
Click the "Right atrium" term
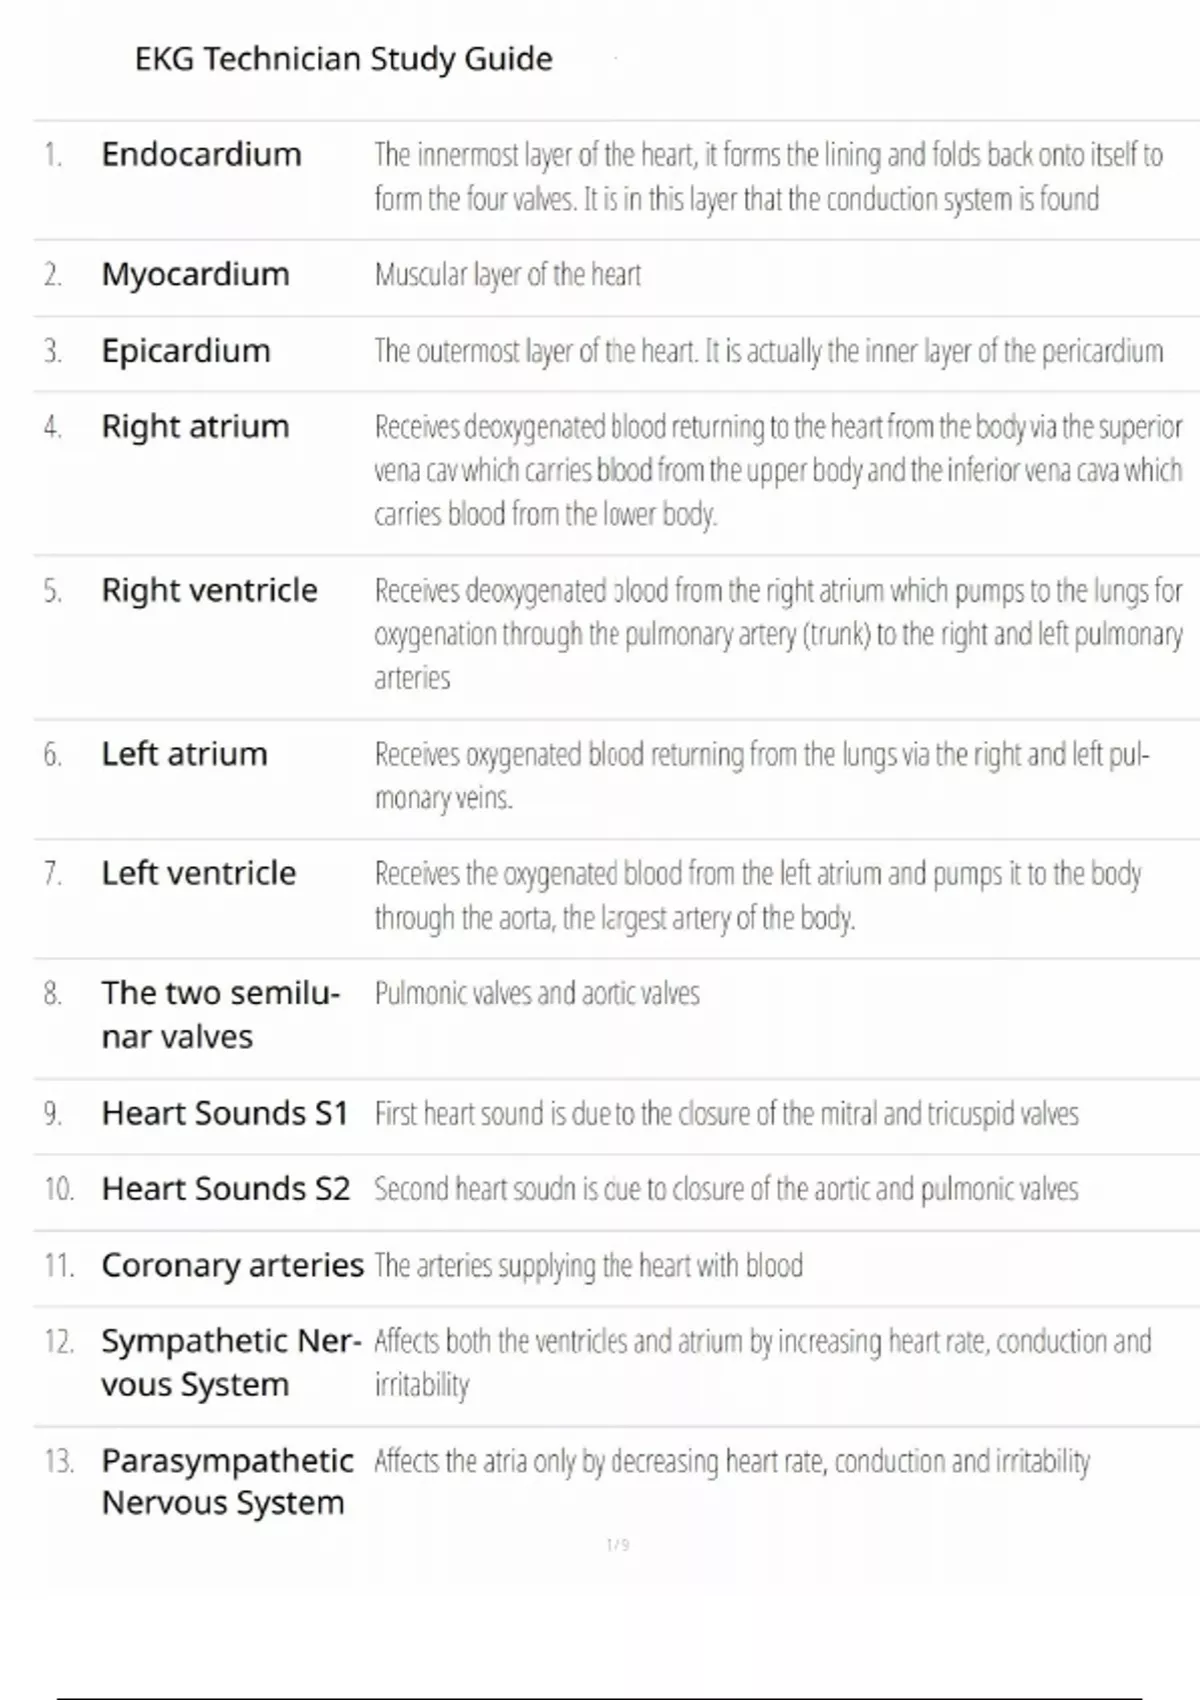coord(195,427)
